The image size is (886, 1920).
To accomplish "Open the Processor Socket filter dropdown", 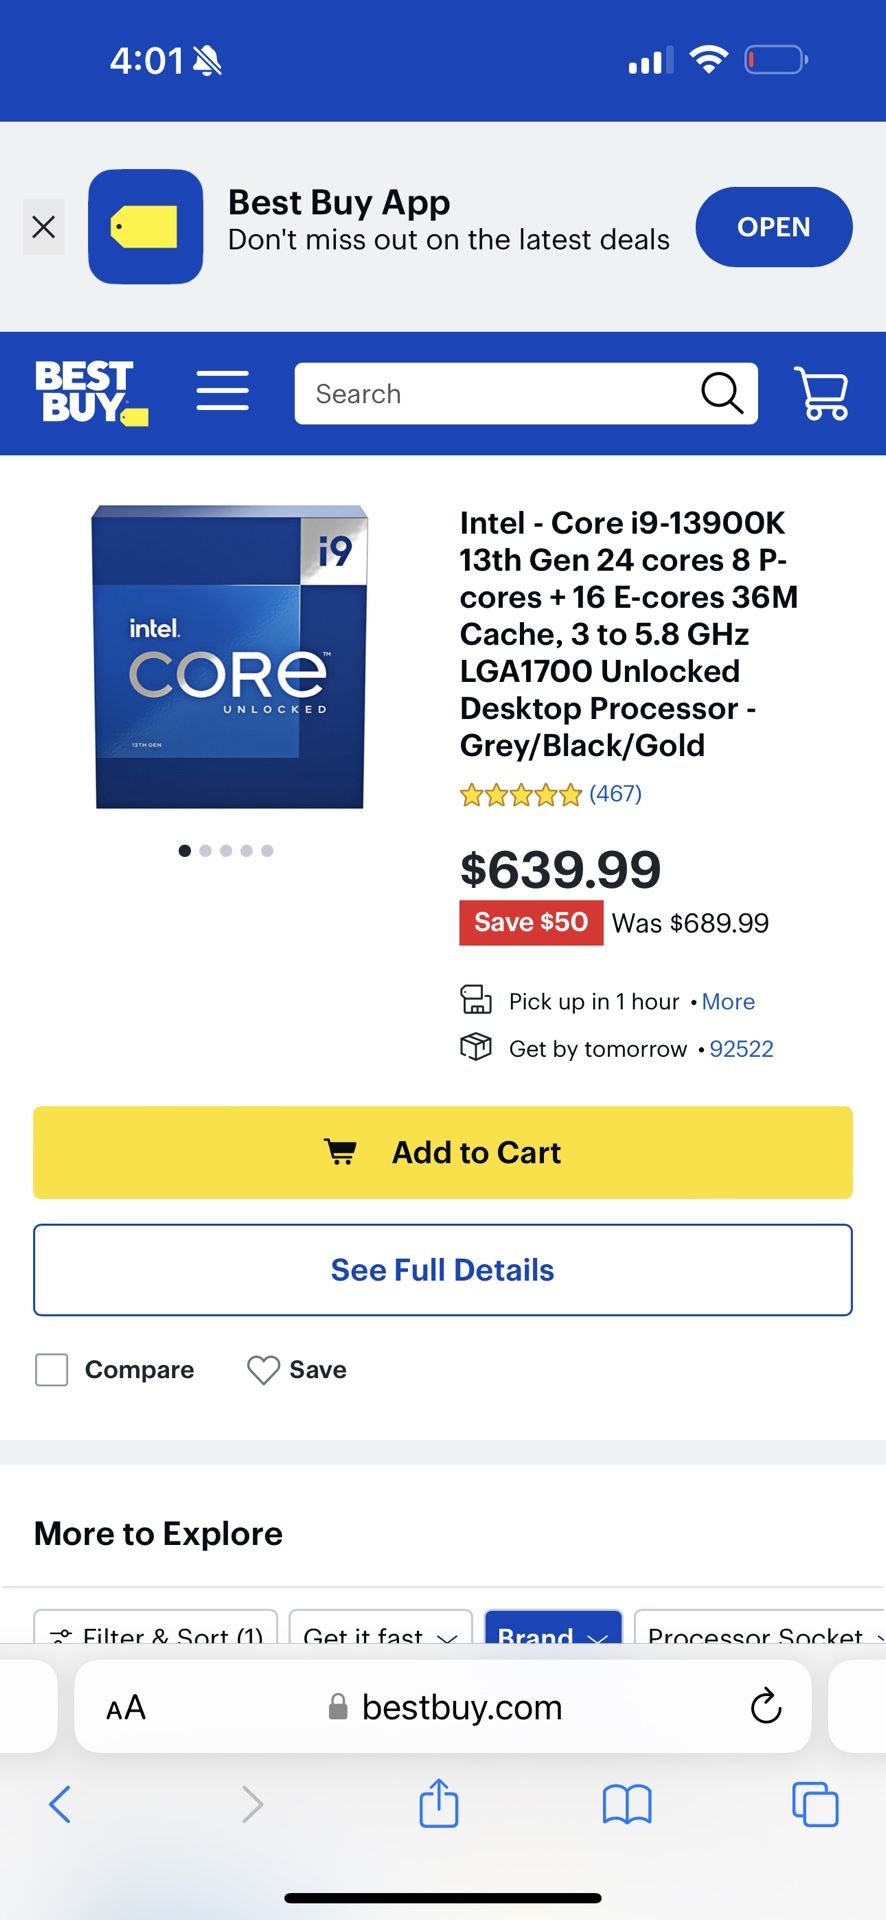I will point(760,1632).
